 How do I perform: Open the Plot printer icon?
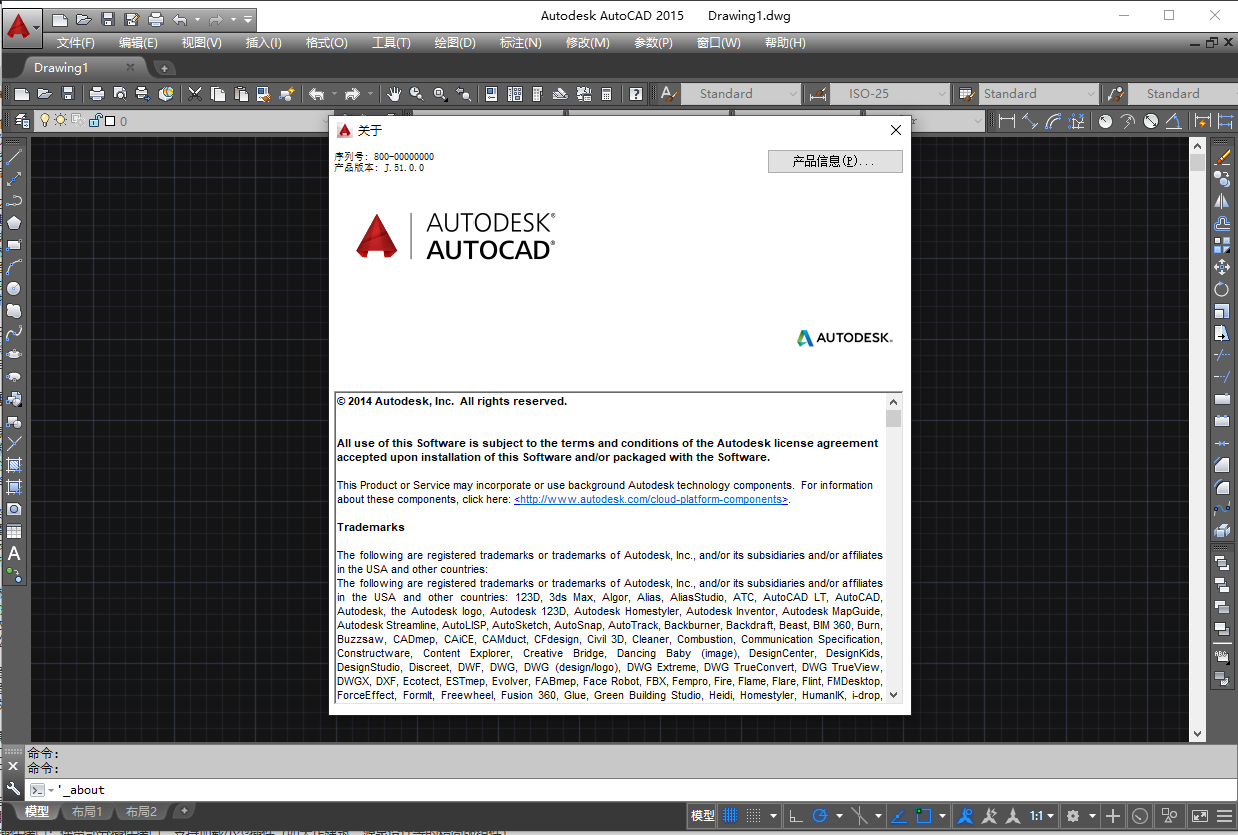point(97,94)
